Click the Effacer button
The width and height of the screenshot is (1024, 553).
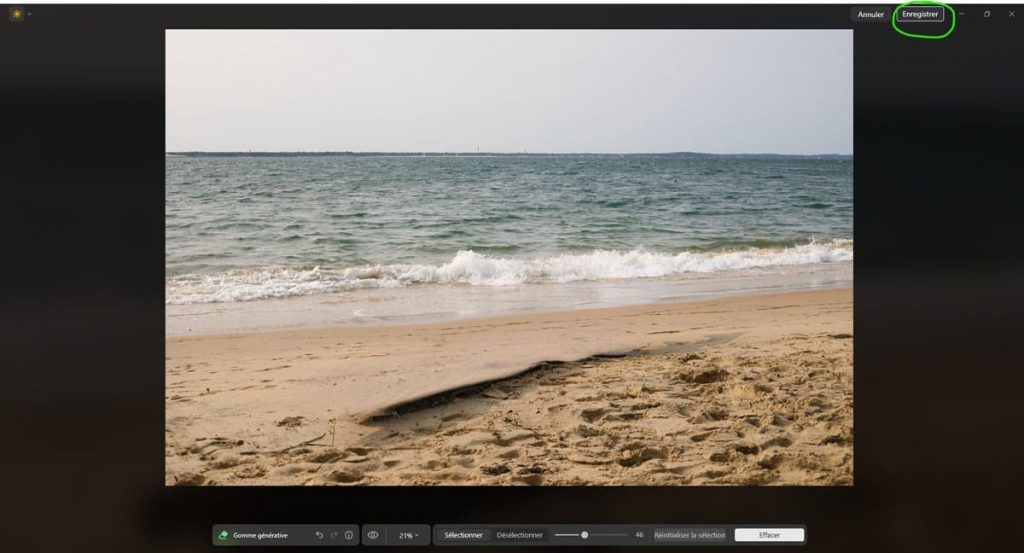pos(769,535)
